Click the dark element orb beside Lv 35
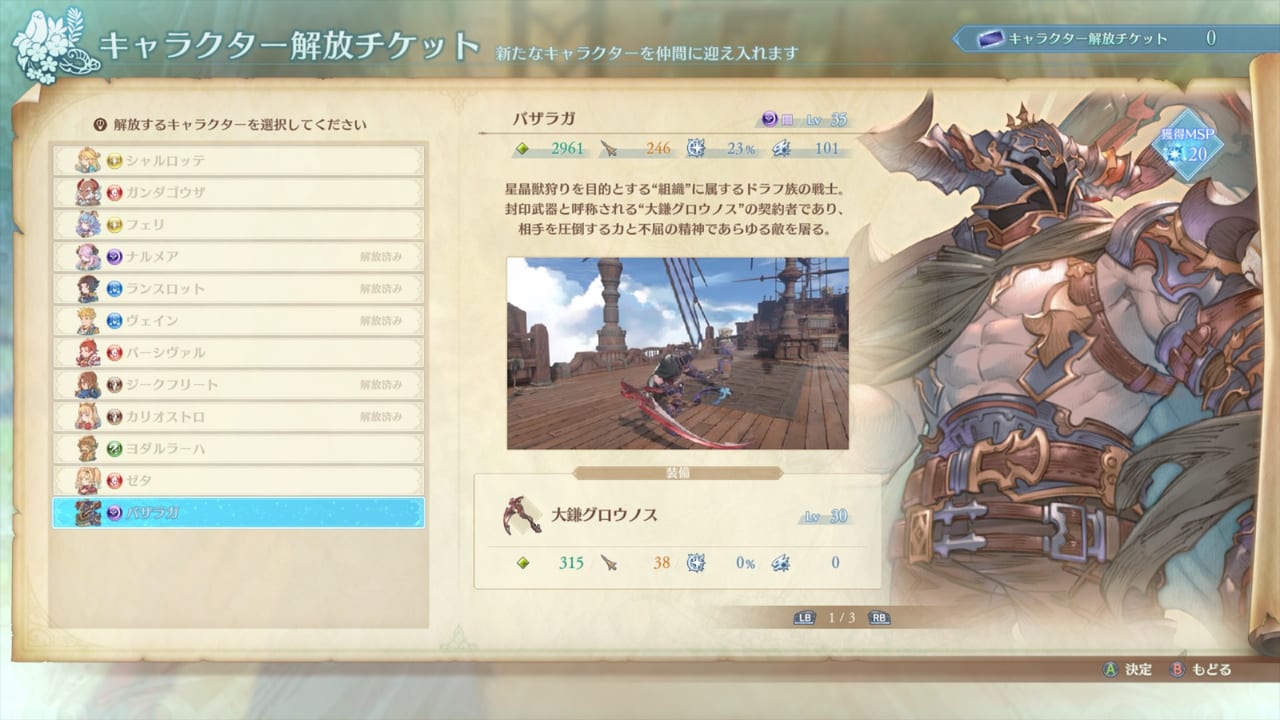The image size is (1280, 720). (770, 119)
